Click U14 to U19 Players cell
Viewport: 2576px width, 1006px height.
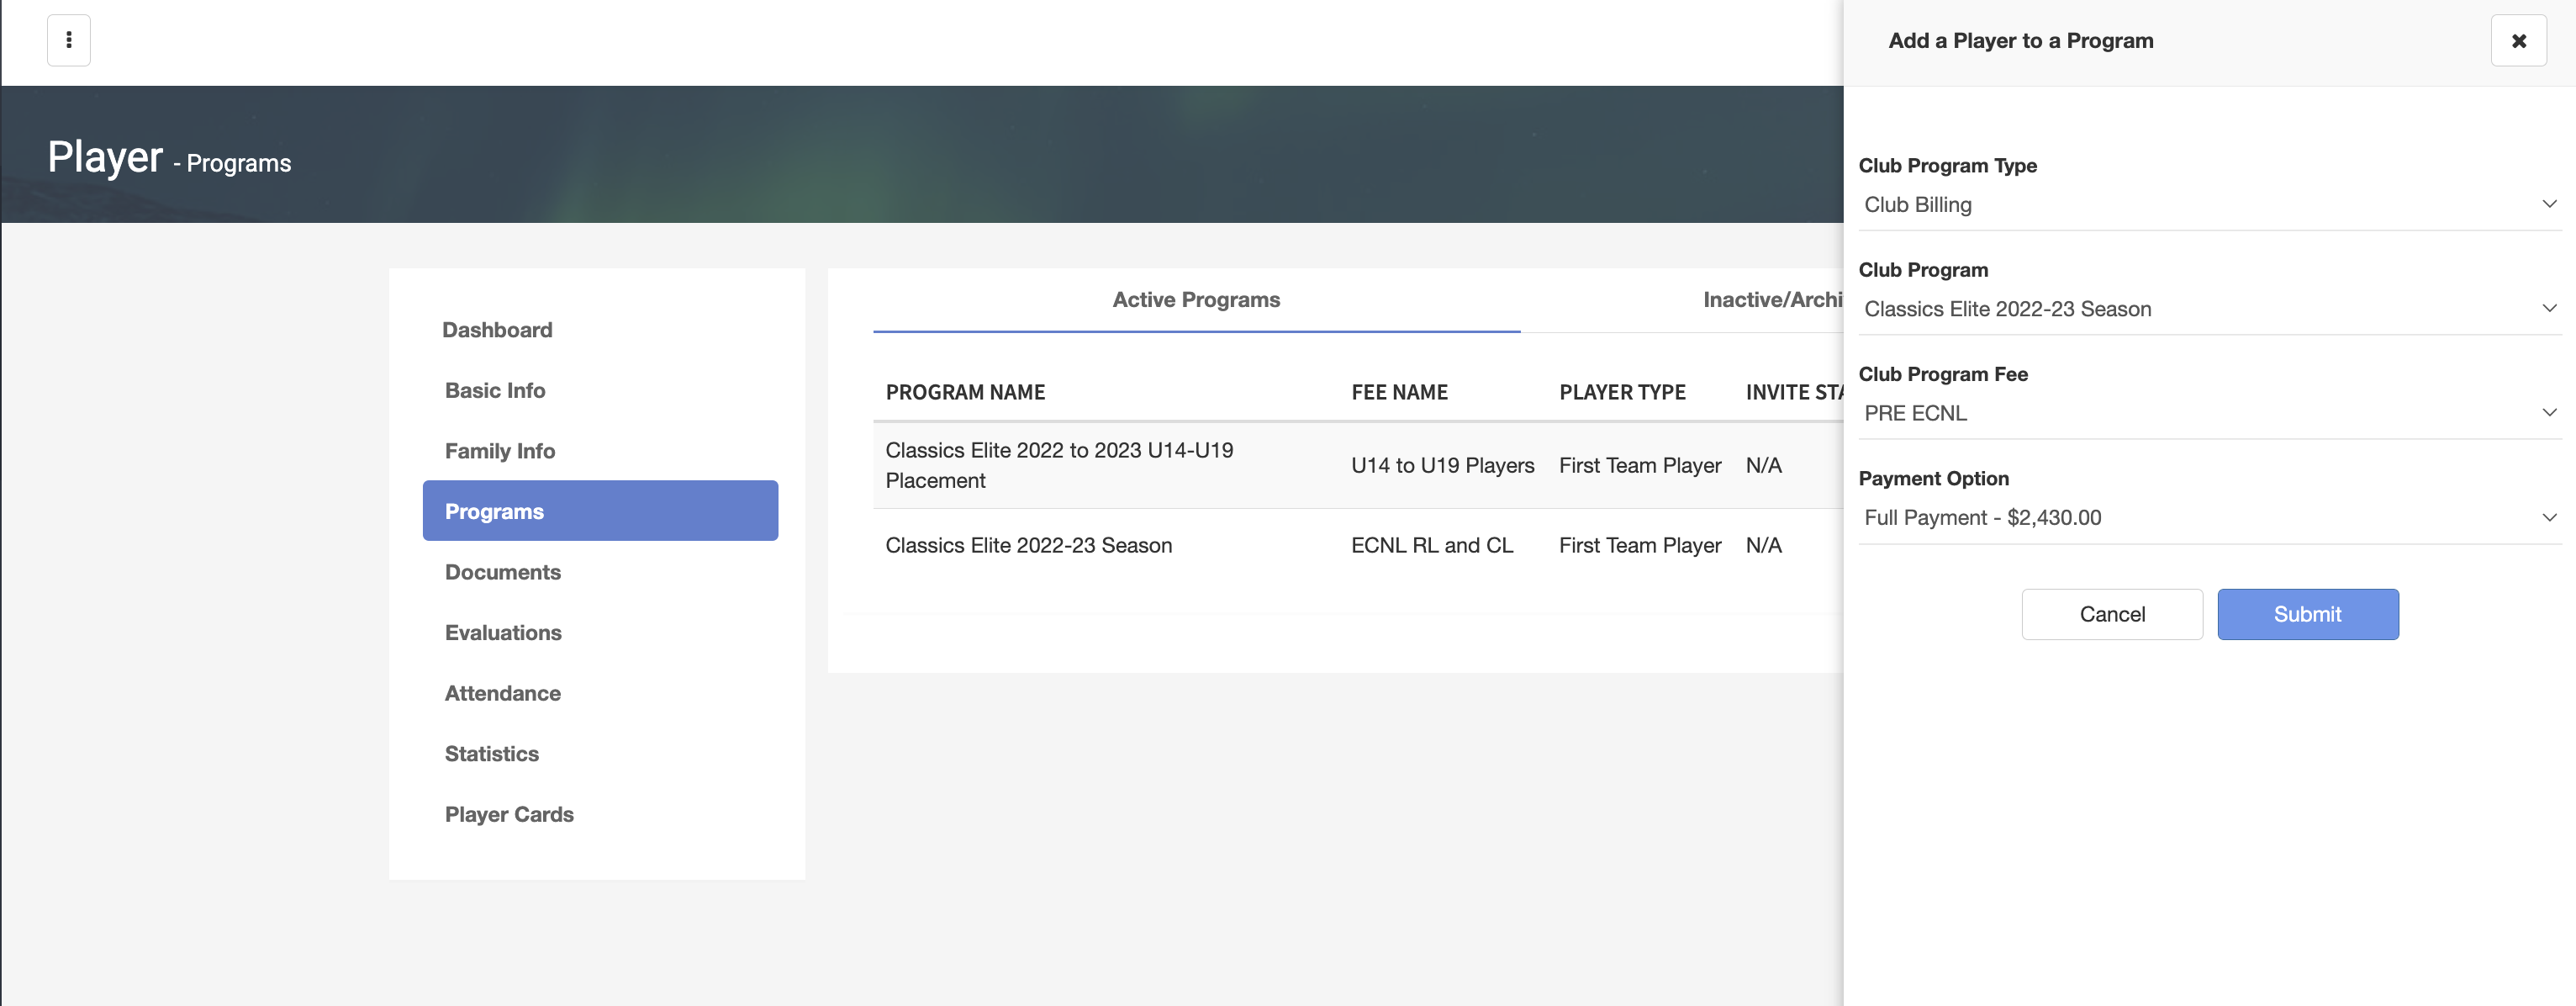tap(1442, 465)
